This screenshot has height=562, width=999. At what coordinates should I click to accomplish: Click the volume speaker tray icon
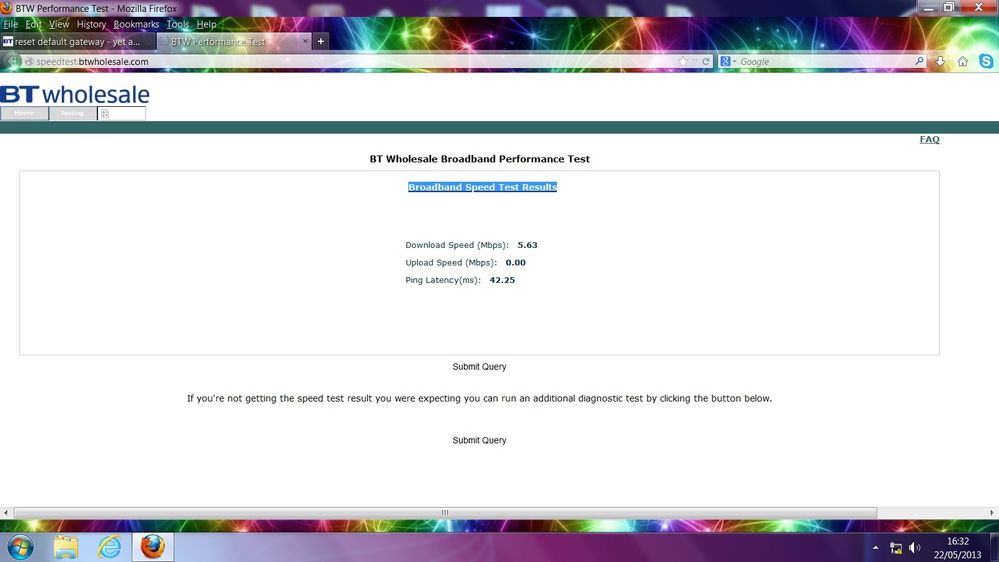915,547
